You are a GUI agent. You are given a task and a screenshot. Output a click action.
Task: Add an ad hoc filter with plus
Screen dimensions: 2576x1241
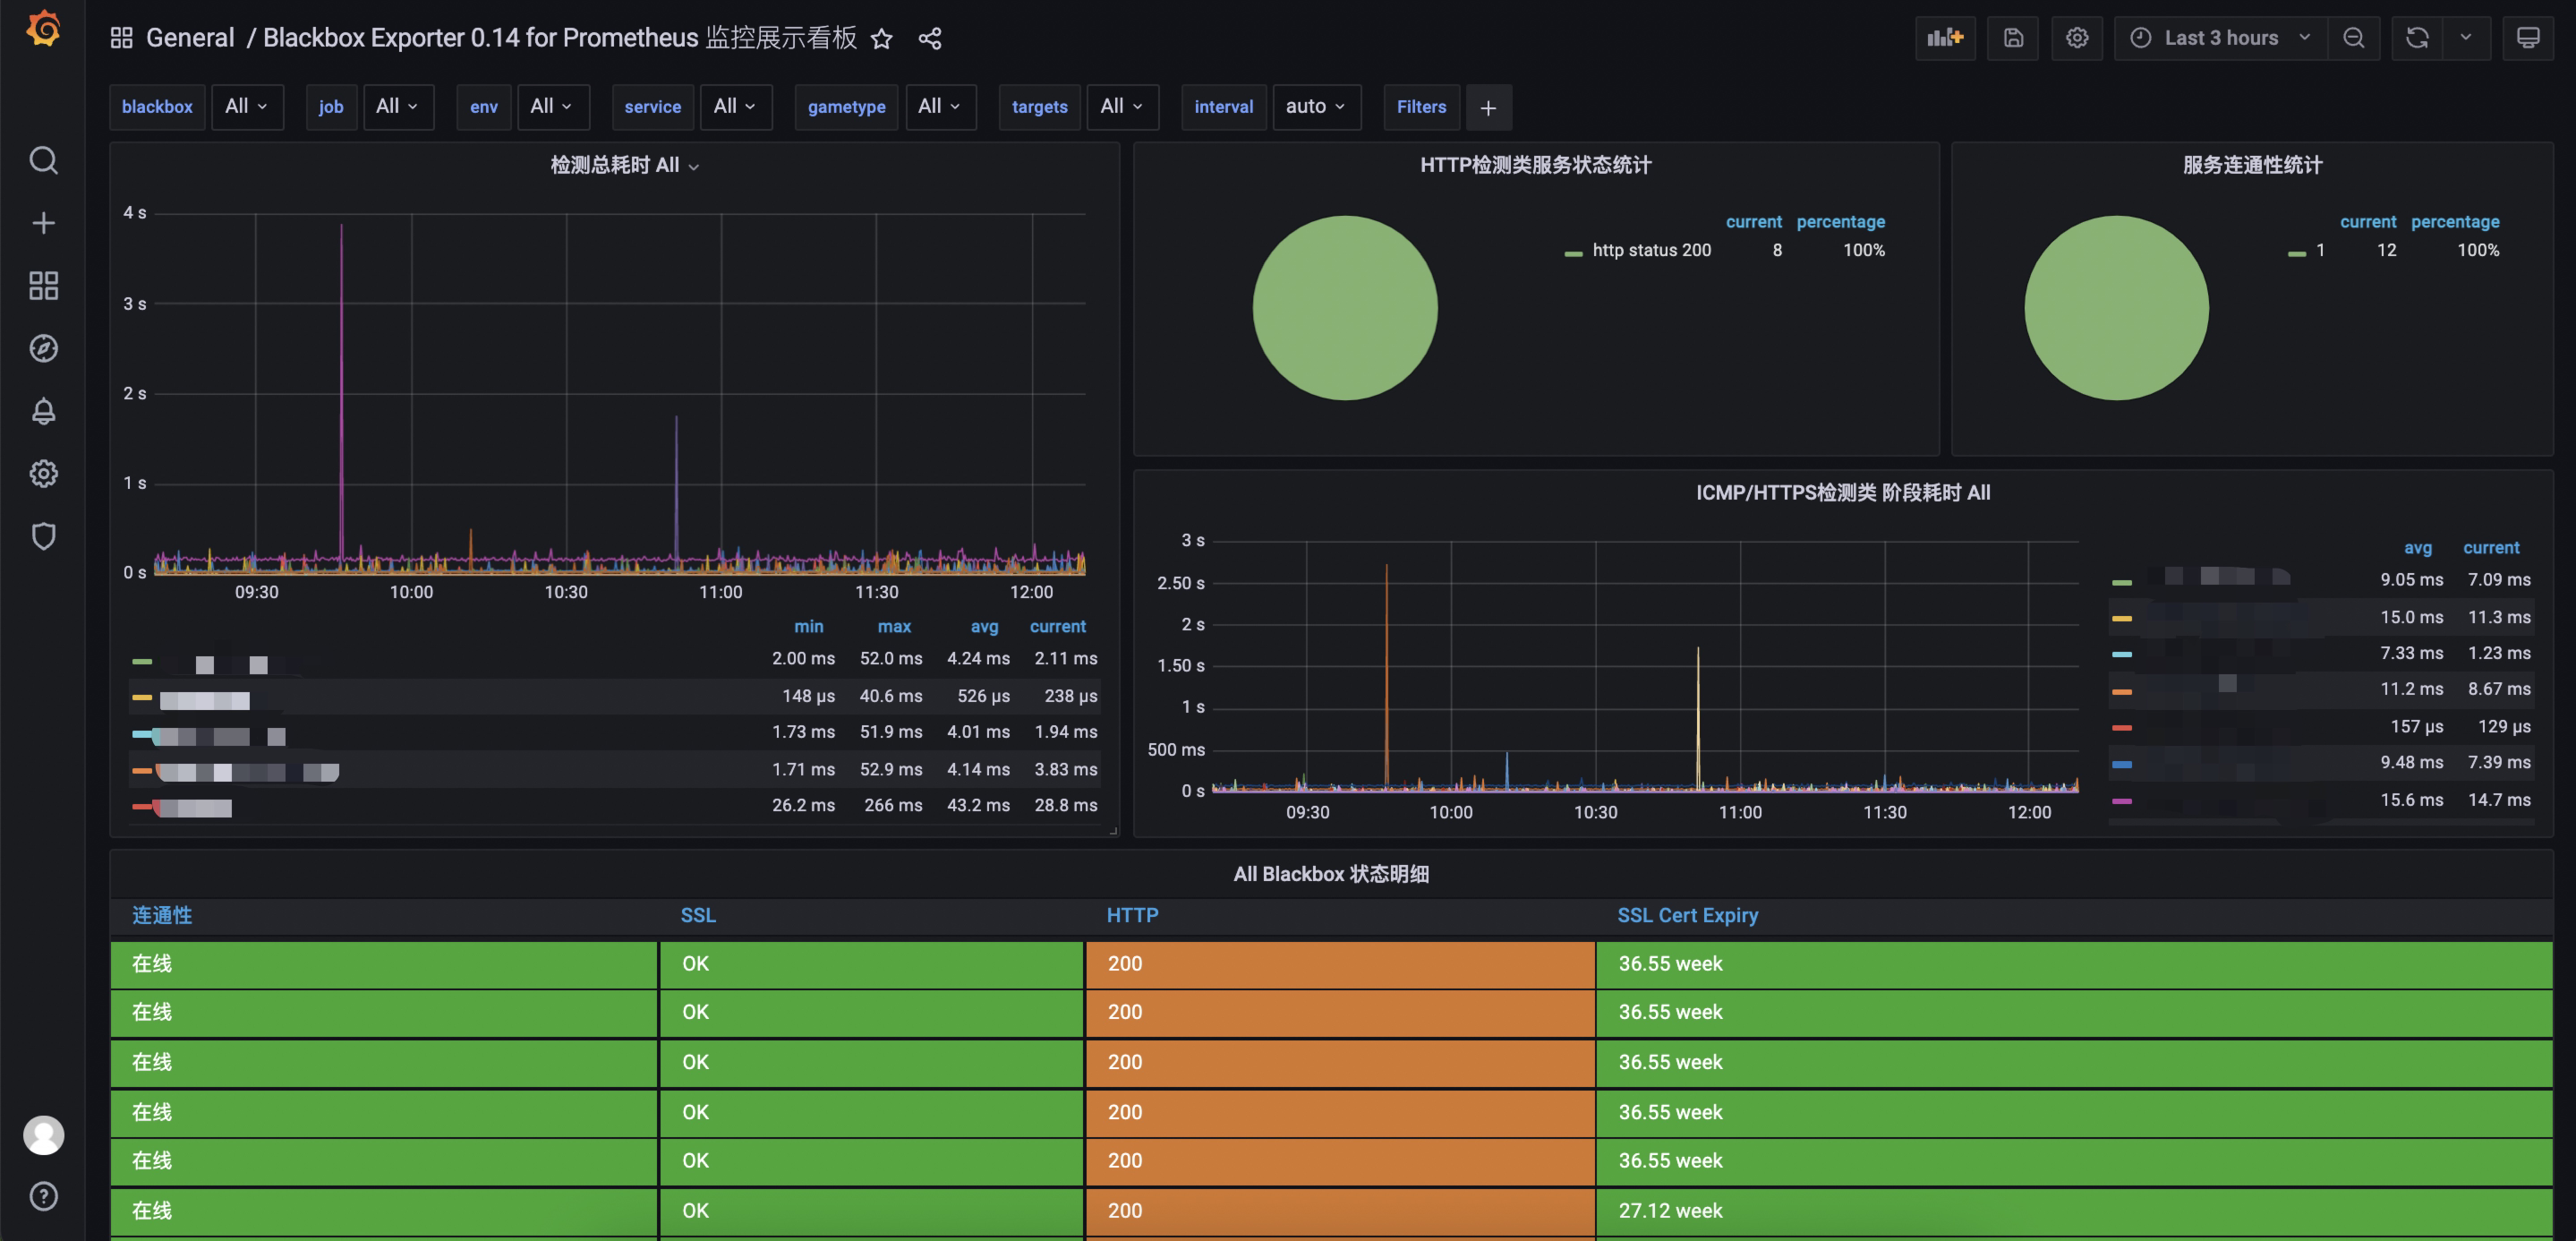click(1488, 107)
